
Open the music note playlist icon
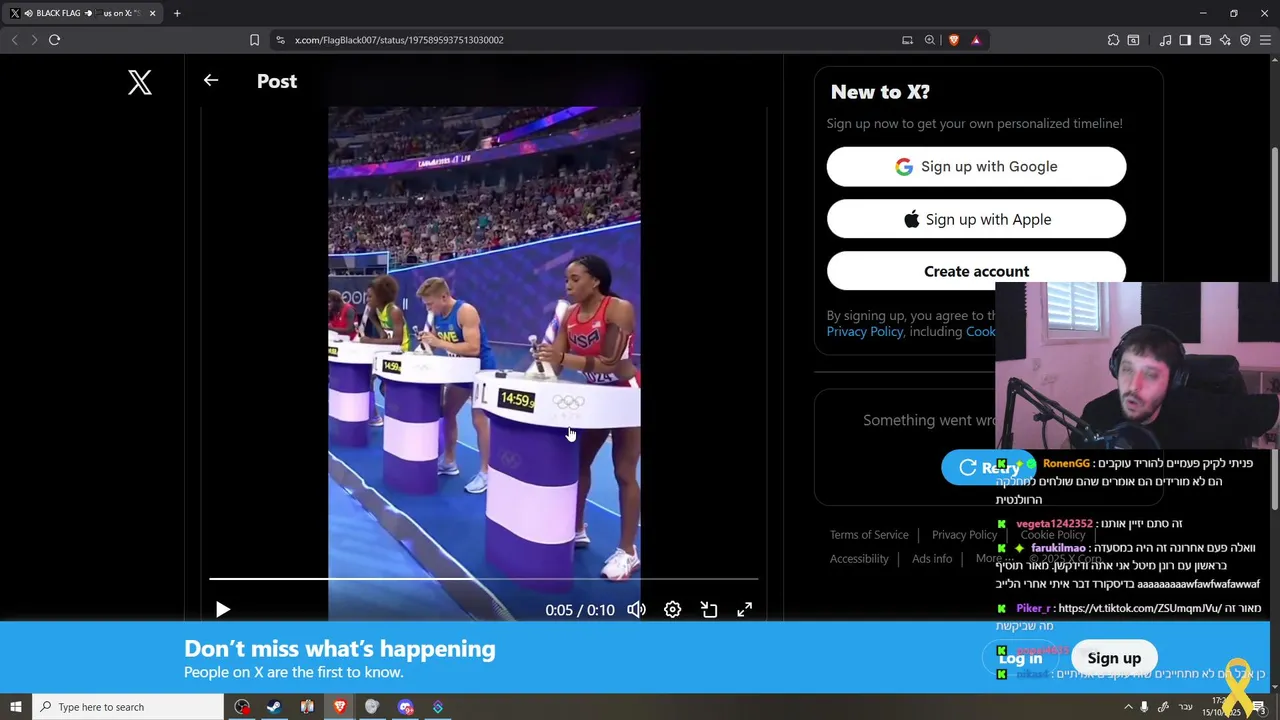click(1165, 40)
